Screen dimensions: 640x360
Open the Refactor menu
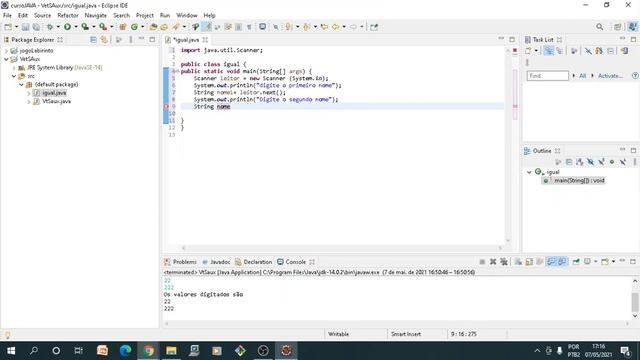pos(68,15)
